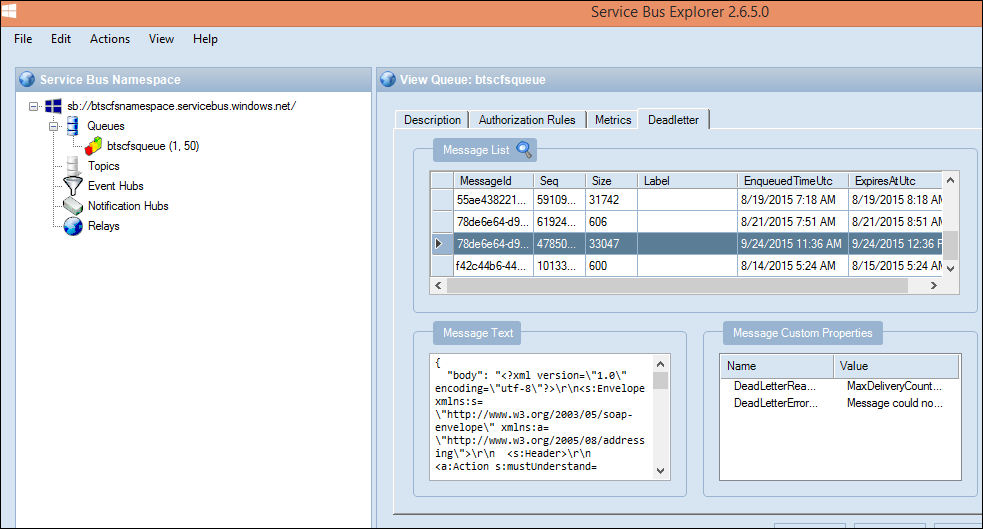The height and width of the screenshot is (529, 983).
Task: Switch to the Authorization Rules tab
Action: (527, 120)
